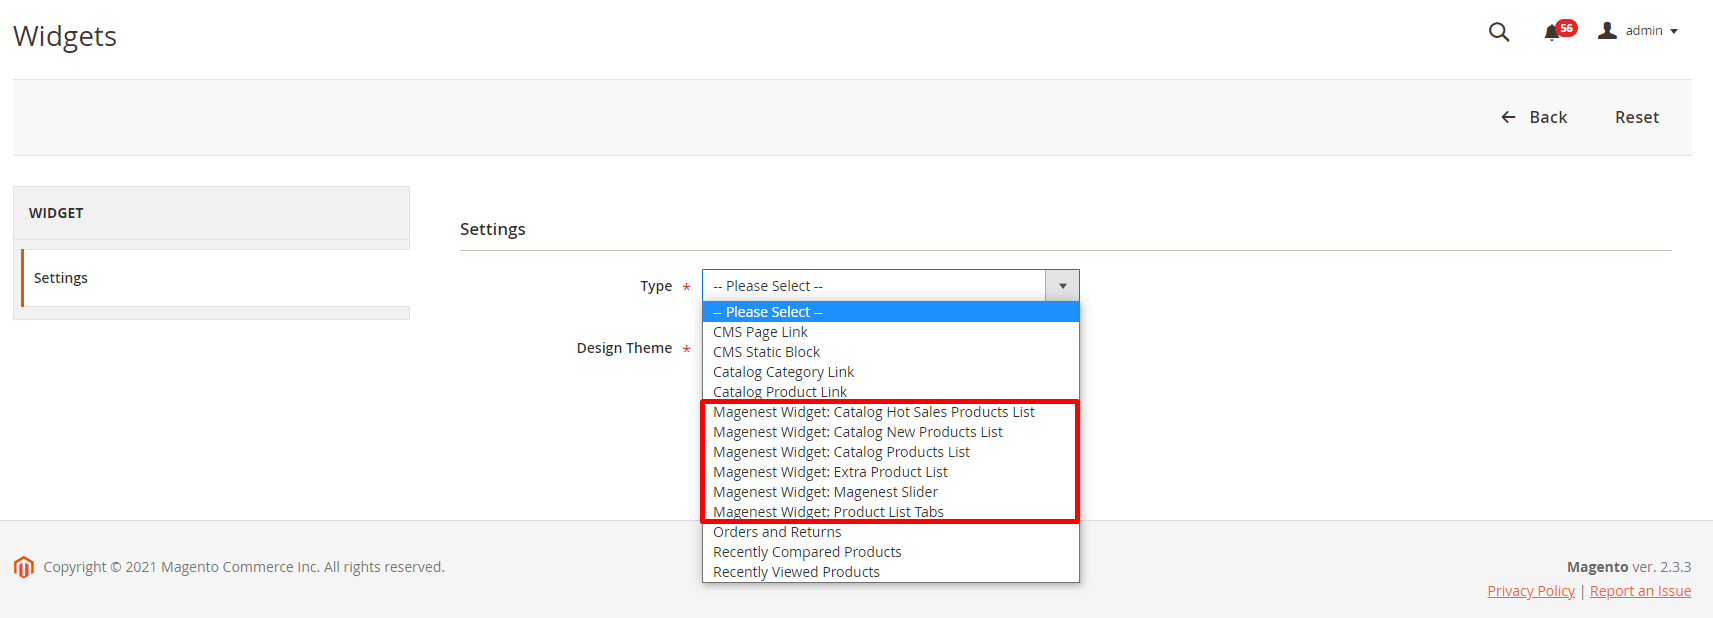Viewport: 1713px width, 618px height.
Task: Click the Report an Issue link
Action: point(1640,591)
